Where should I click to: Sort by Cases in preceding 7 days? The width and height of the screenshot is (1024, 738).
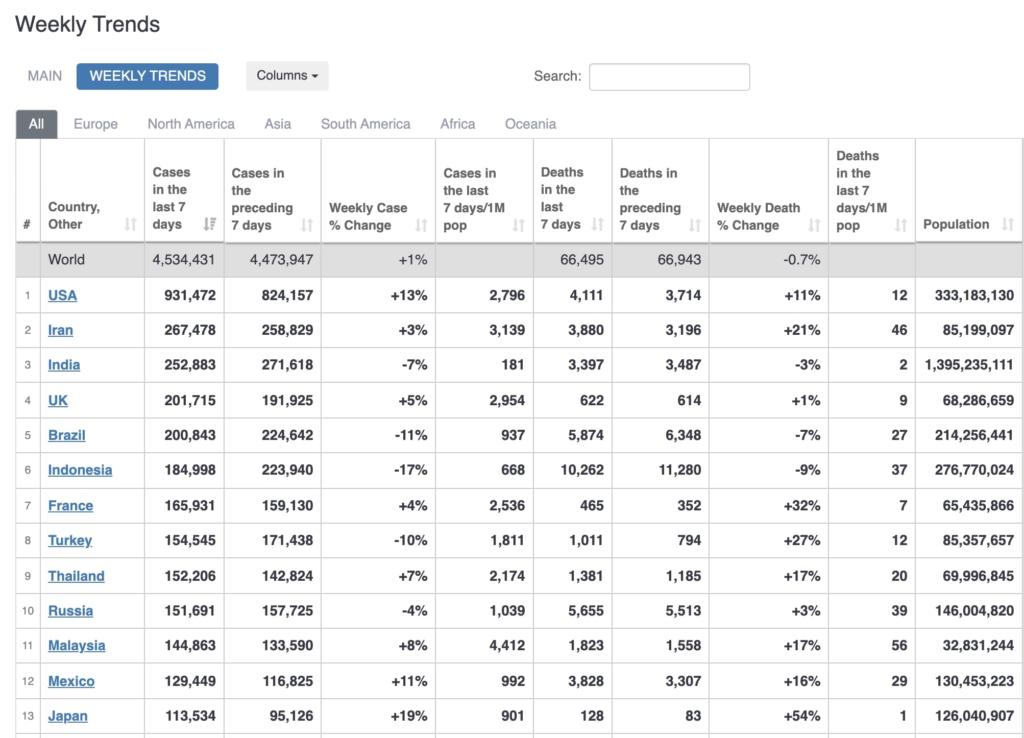click(x=306, y=225)
